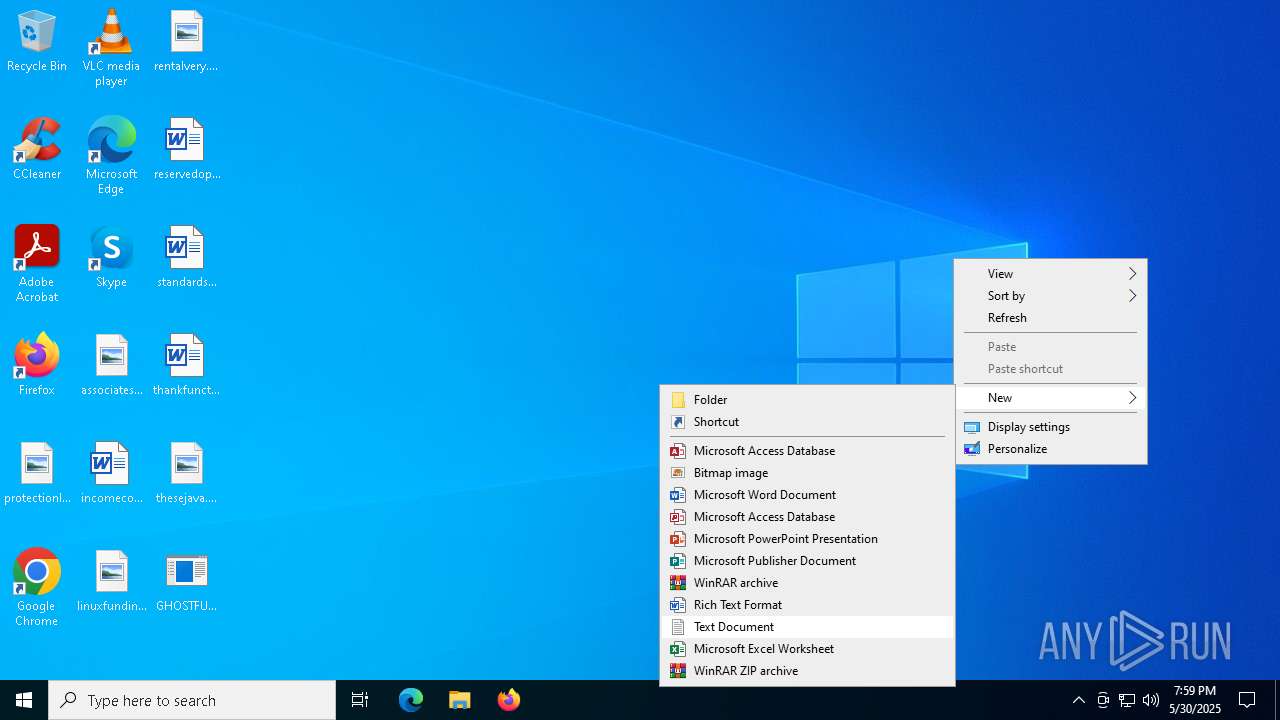Viewport: 1280px width, 720px height.
Task: Select the CCleaner desktop shortcut
Action: coord(37,150)
